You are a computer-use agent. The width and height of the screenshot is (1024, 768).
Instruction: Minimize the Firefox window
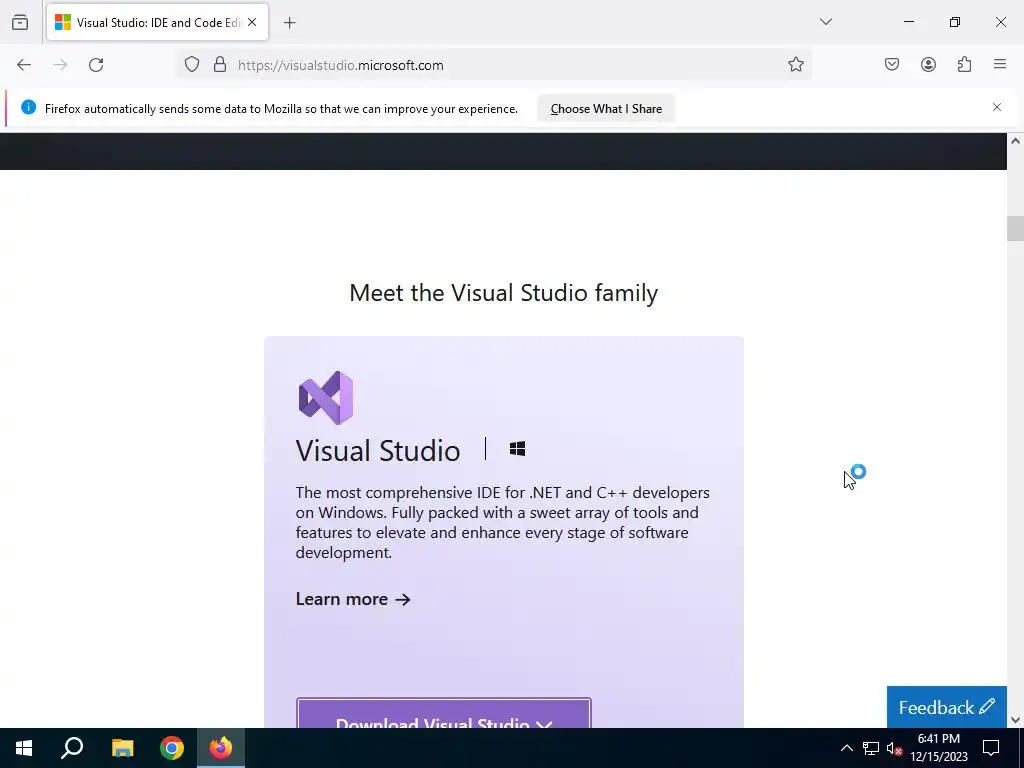[x=908, y=22]
